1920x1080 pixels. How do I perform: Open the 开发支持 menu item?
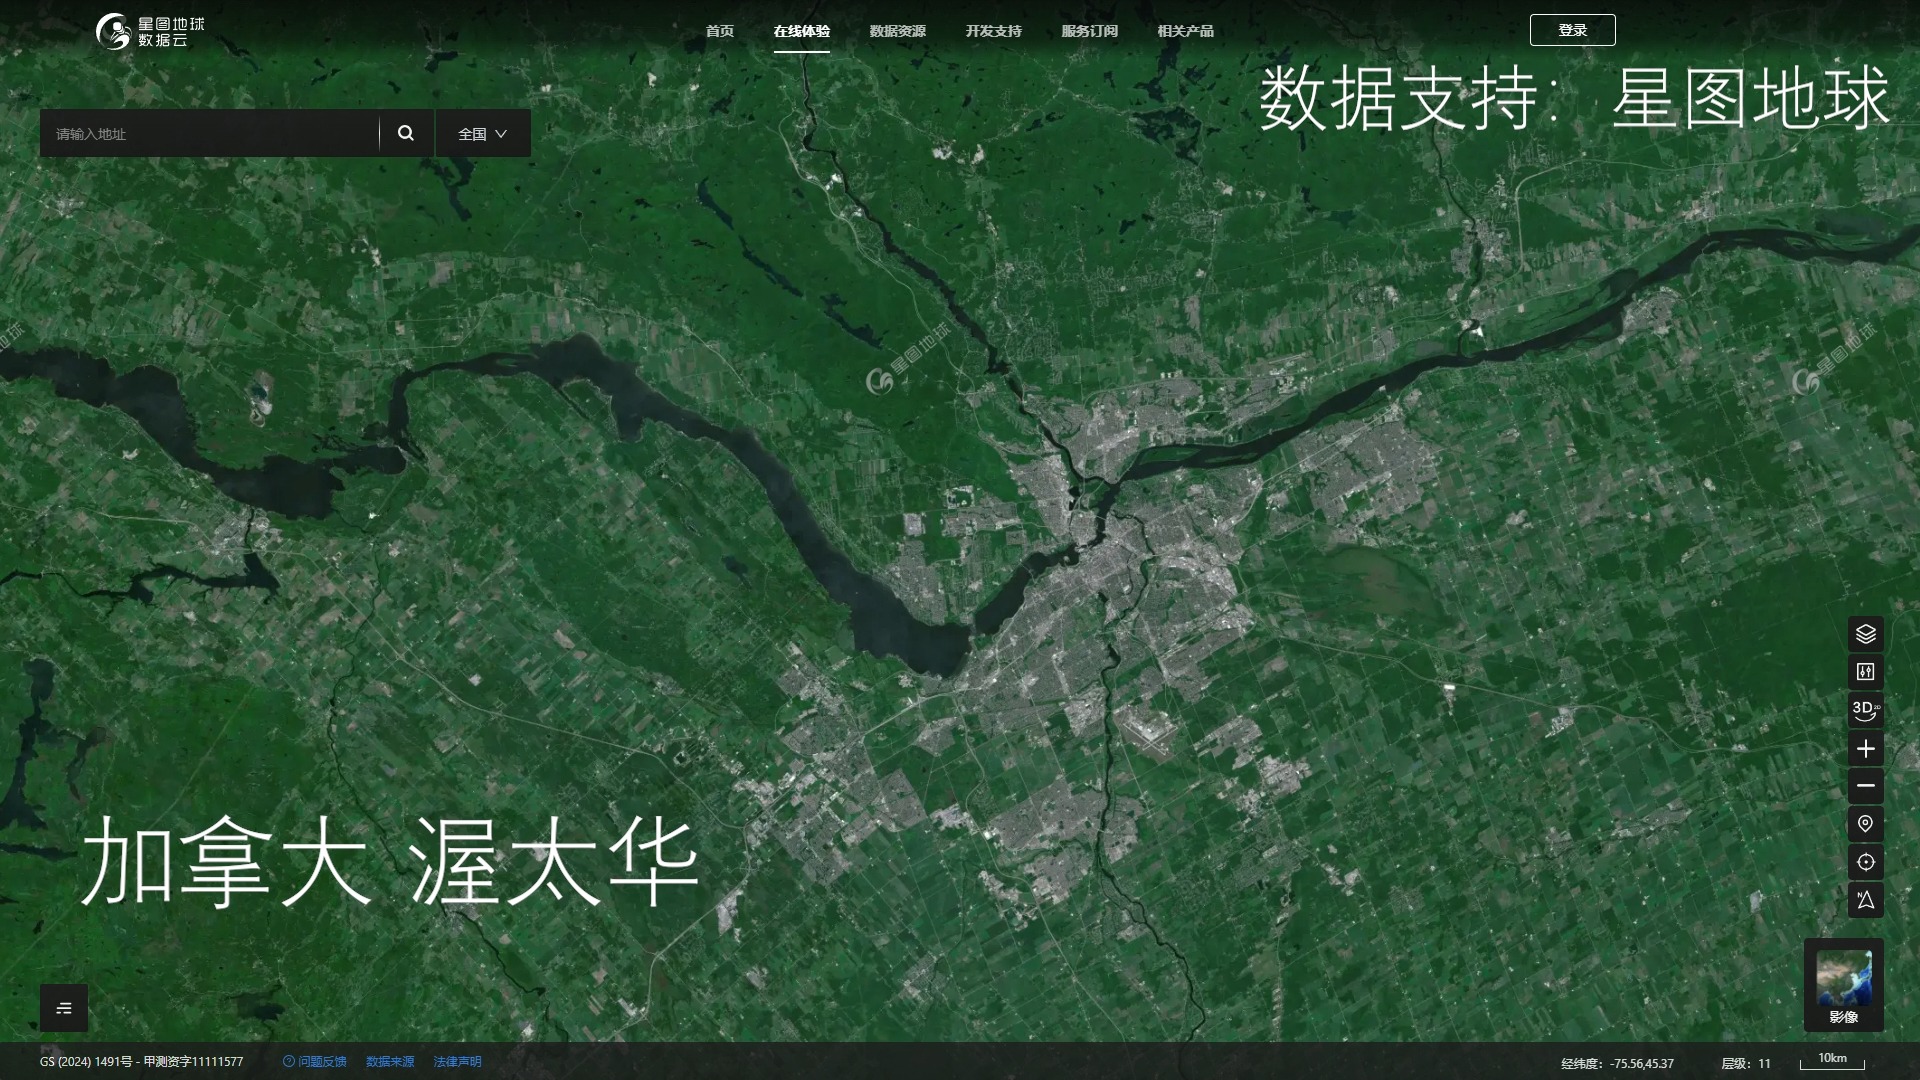tap(993, 31)
